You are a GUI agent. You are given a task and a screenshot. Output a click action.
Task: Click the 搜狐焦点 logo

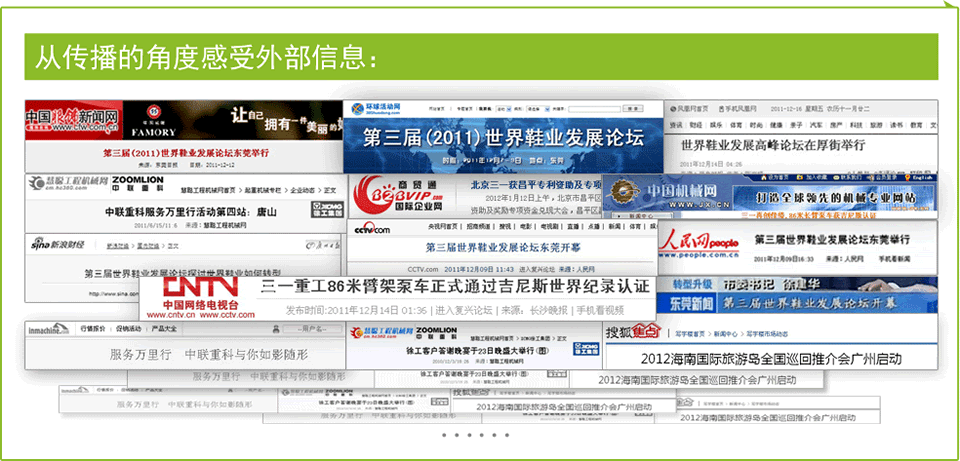(x=632, y=332)
